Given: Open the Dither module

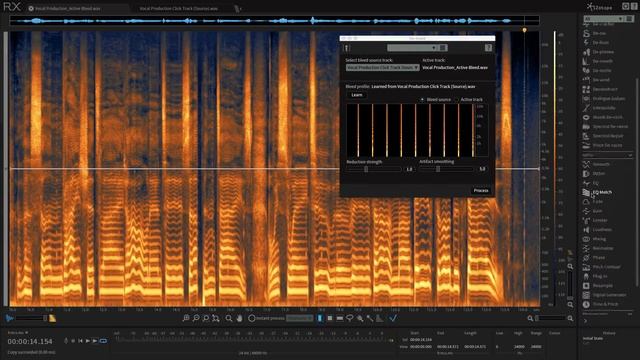Looking at the screenshot, I should pyautogui.click(x=599, y=173).
